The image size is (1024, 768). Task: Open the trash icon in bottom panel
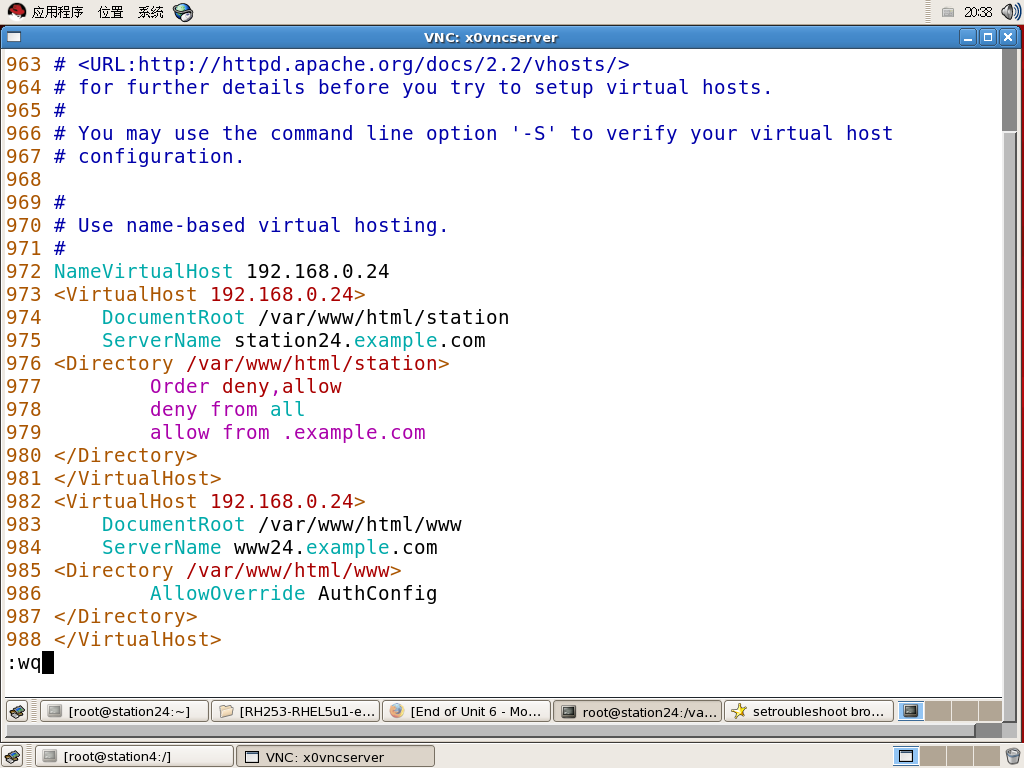(1012, 756)
